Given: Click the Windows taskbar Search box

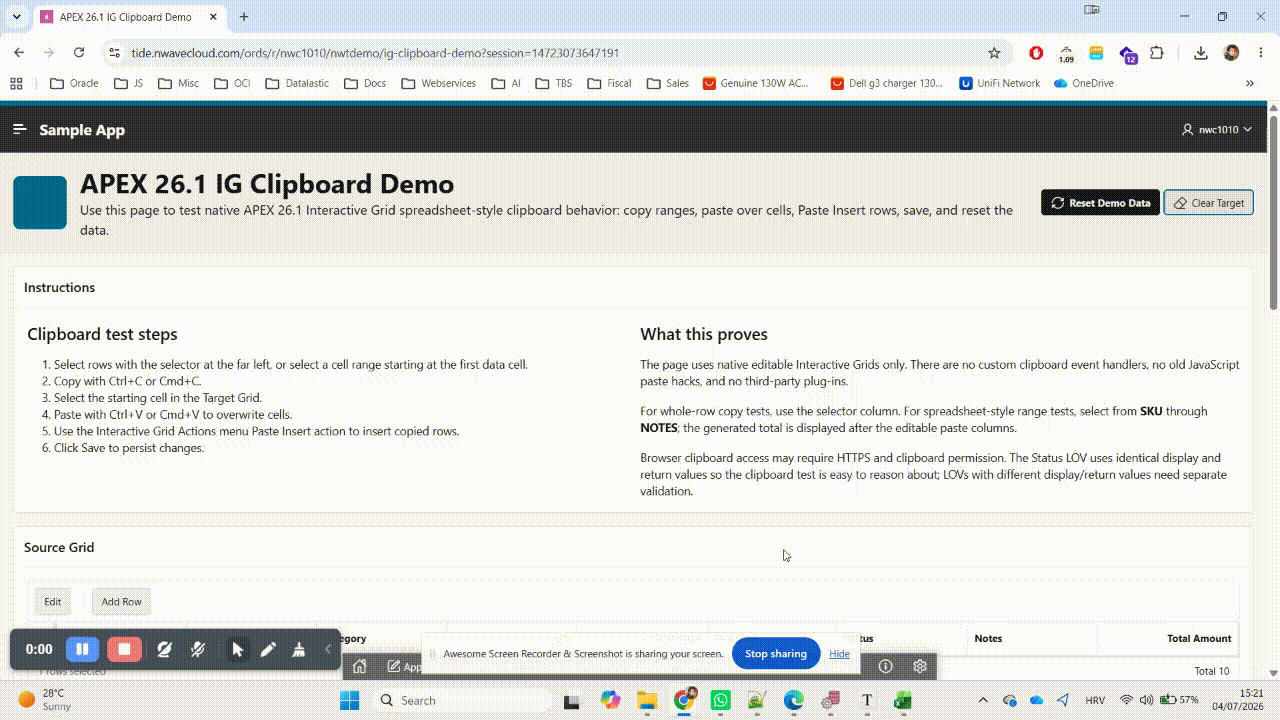Looking at the screenshot, I should coord(462,700).
